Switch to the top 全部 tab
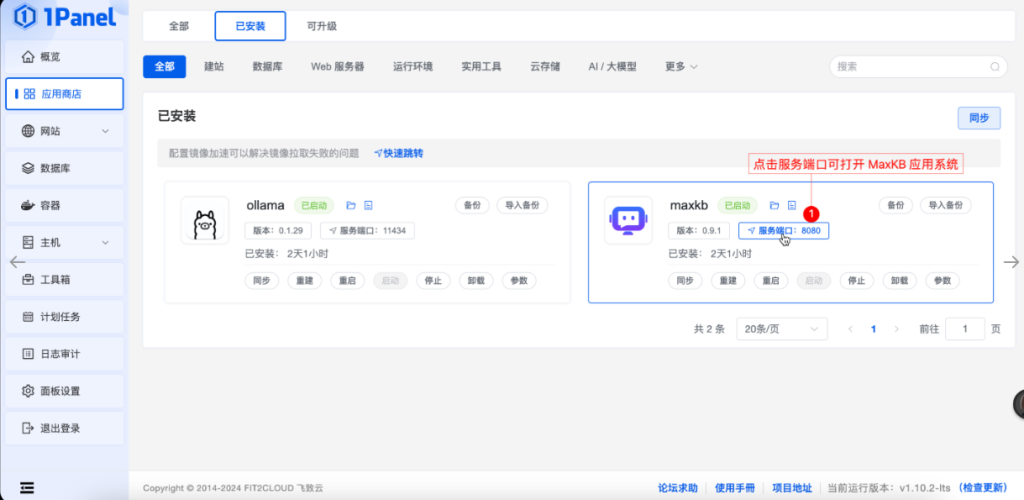1024x500 pixels. (x=179, y=27)
